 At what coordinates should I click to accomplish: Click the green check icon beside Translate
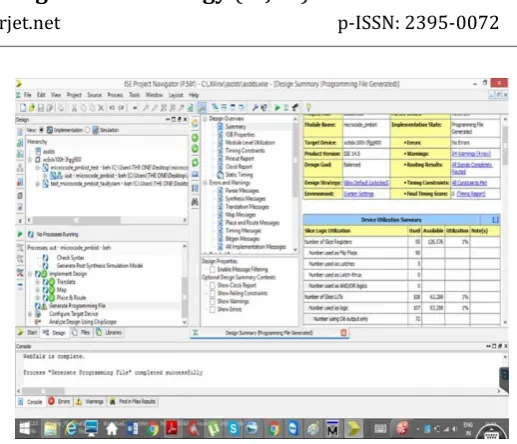(51, 282)
